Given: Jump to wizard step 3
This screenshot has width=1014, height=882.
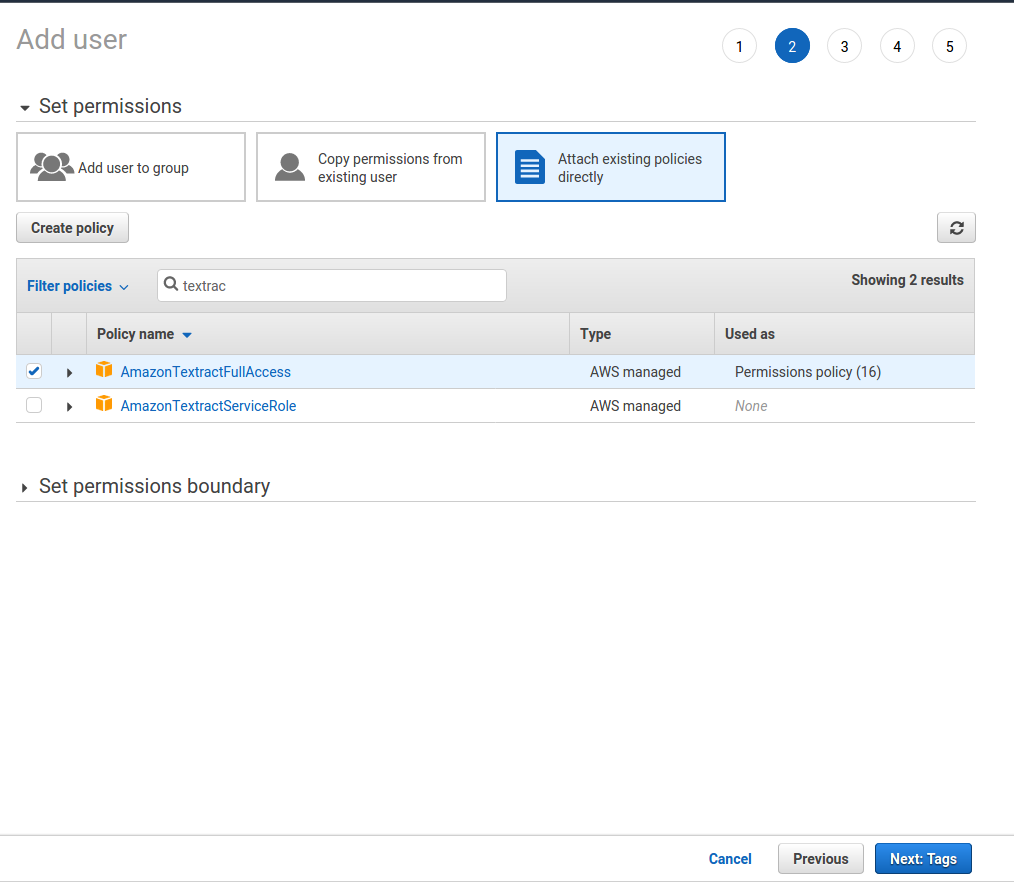Looking at the screenshot, I should [x=845, y=46].
